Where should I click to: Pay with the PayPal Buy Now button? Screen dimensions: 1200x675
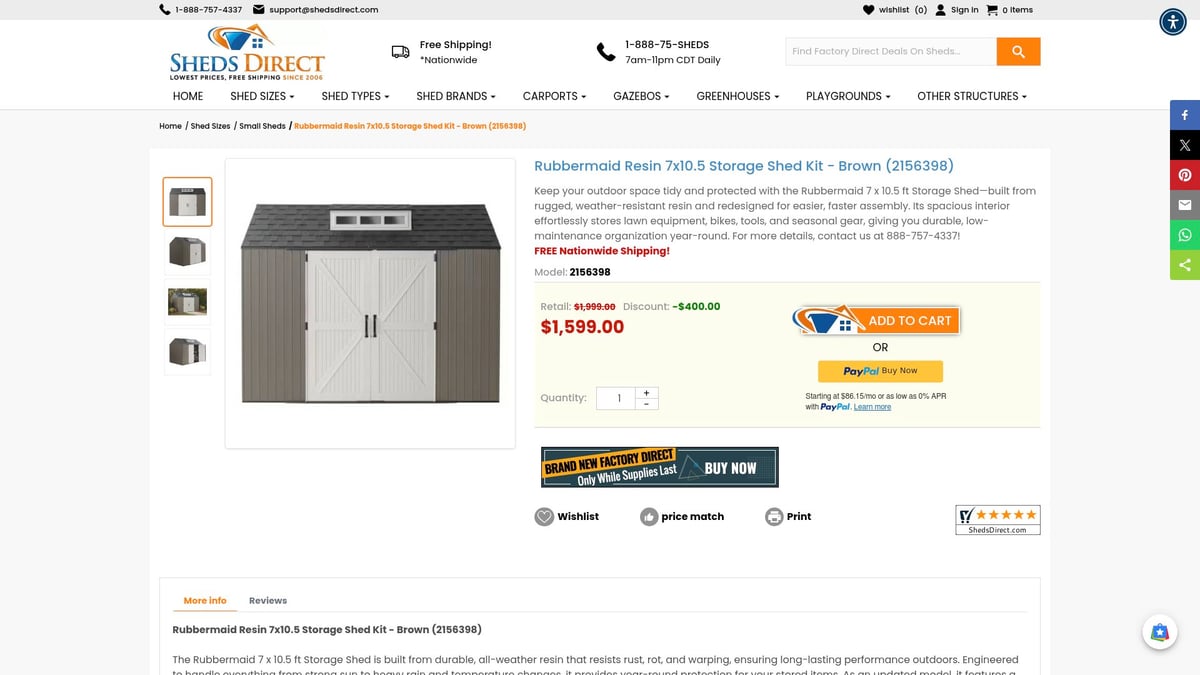point(880,371)
